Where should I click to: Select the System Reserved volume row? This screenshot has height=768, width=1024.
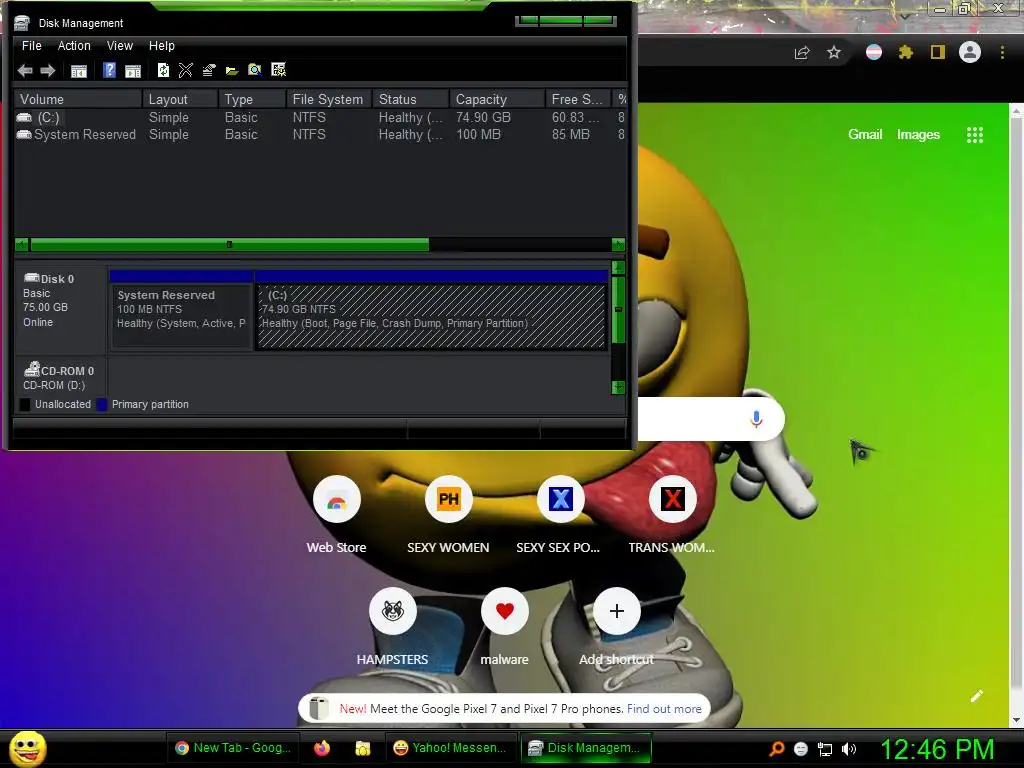[320, 135]
